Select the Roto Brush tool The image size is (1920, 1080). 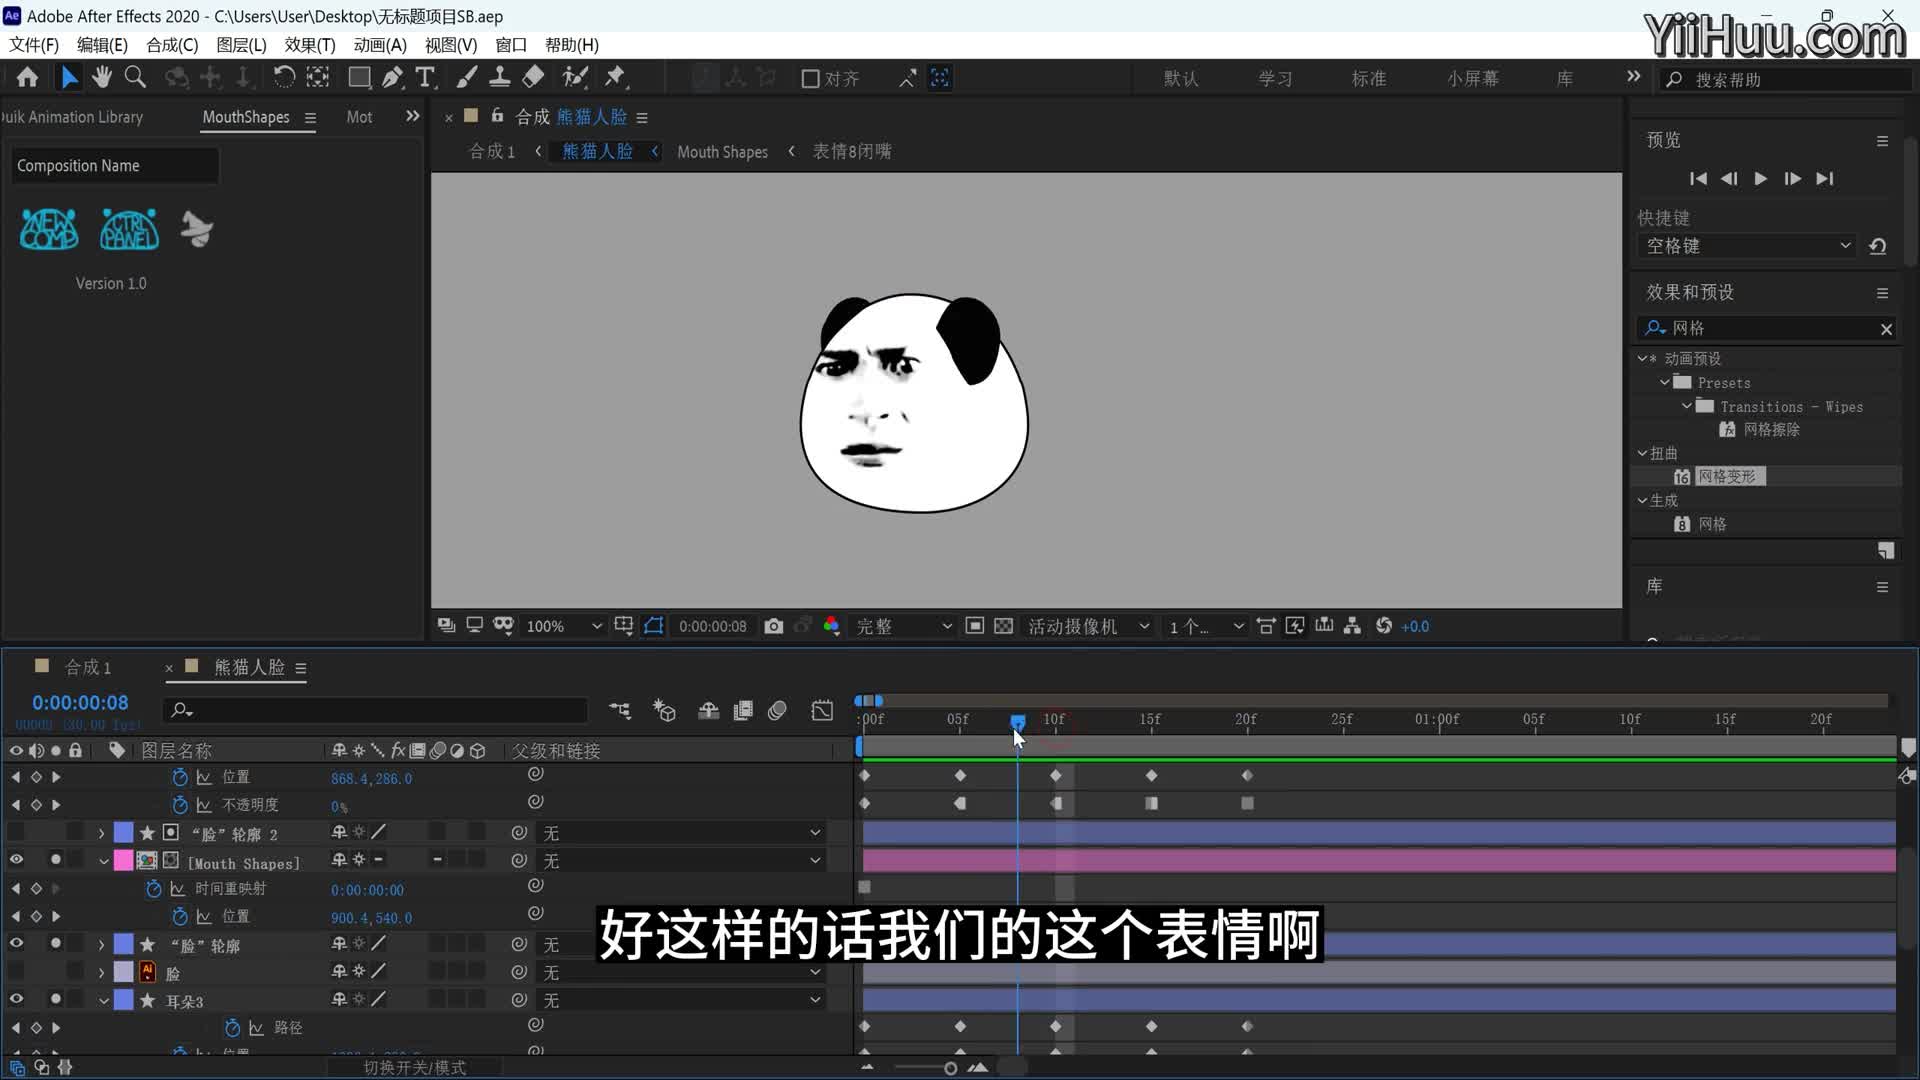(575, 77)
